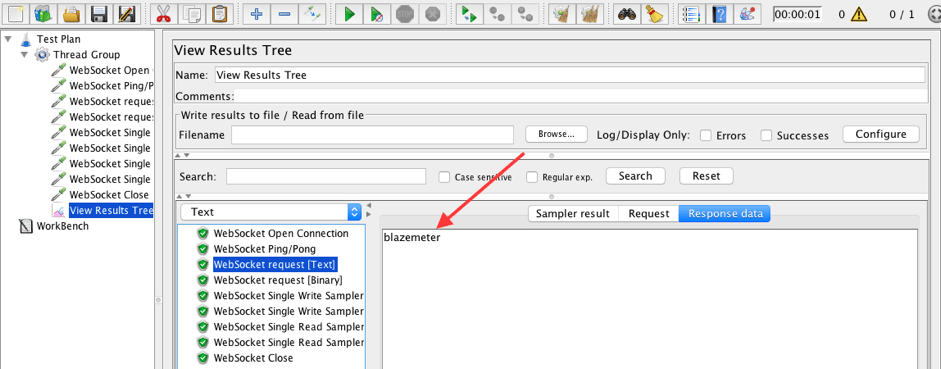
Task: Click the Save As icon with pencil
Action: [127, 13]
